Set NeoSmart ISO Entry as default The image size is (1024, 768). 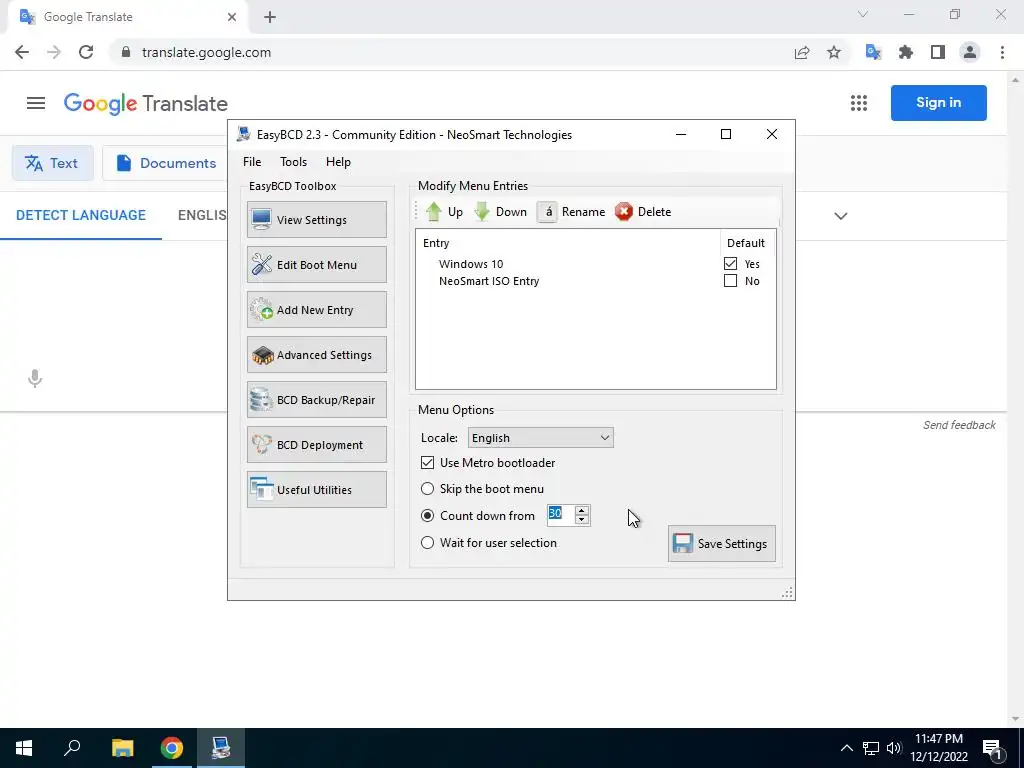(730, 281)
